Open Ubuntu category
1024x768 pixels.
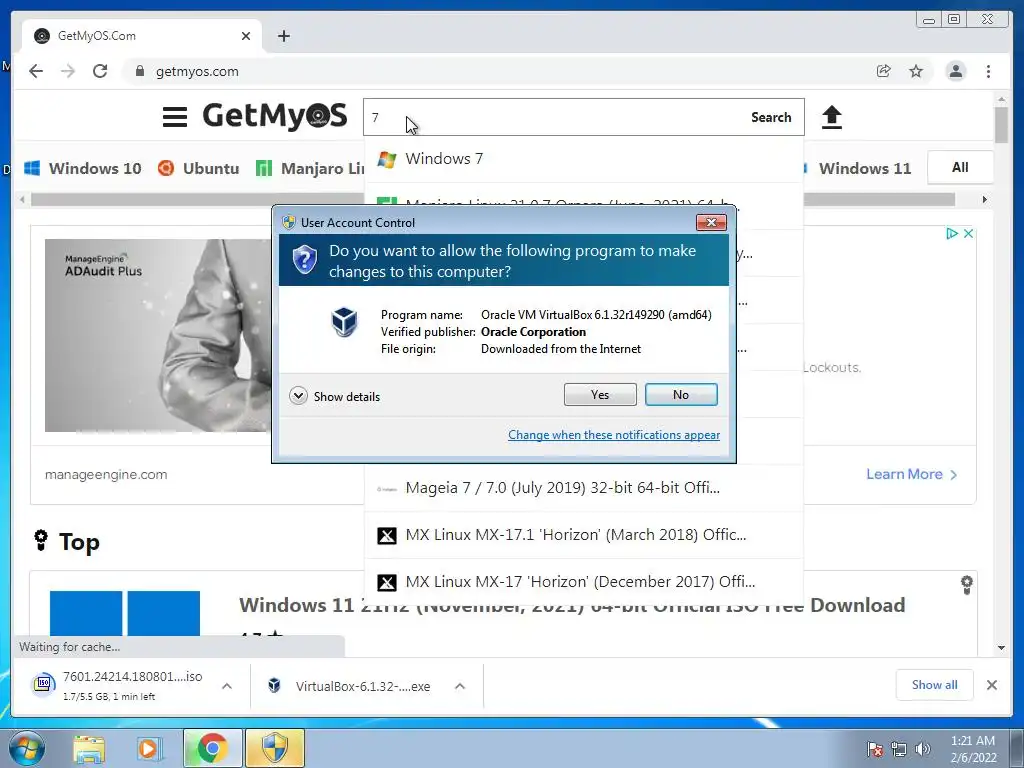(198, 168)
